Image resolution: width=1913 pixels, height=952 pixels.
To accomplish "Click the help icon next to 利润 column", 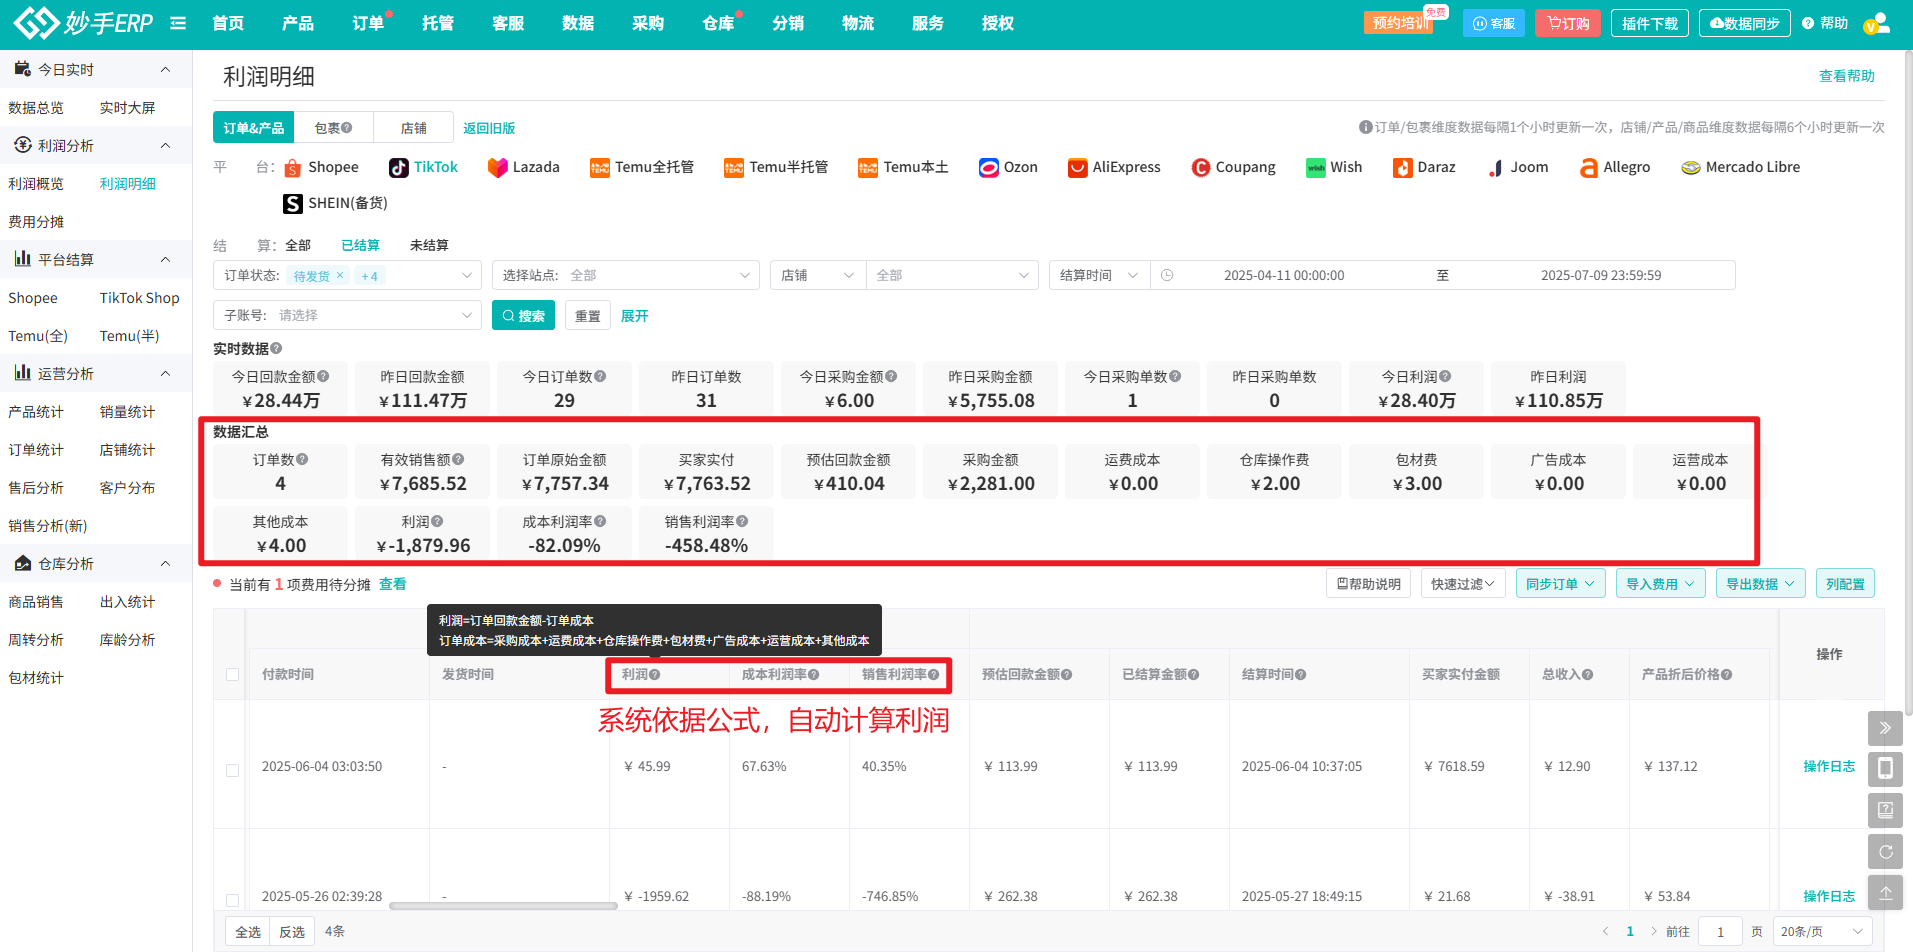I will pos(655,675).
